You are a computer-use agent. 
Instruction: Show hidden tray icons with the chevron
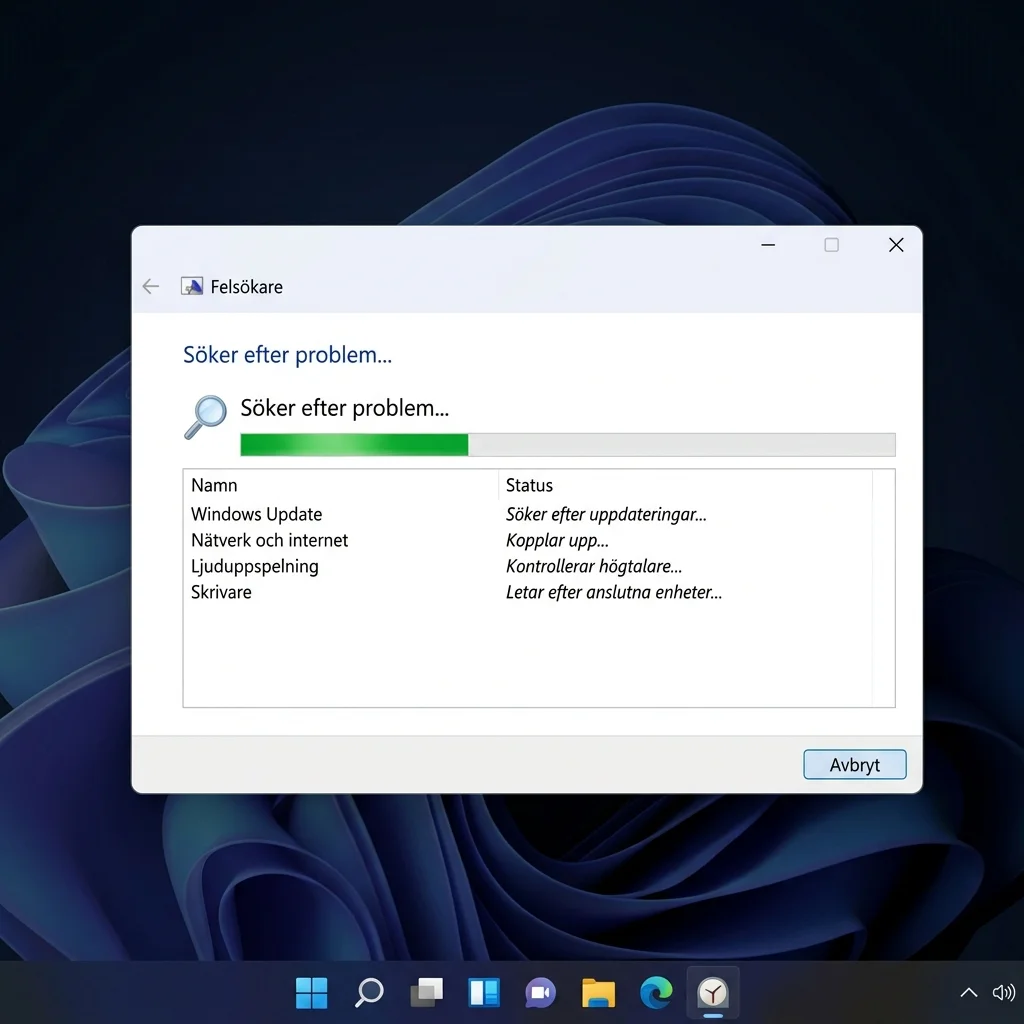coord(969,993)
